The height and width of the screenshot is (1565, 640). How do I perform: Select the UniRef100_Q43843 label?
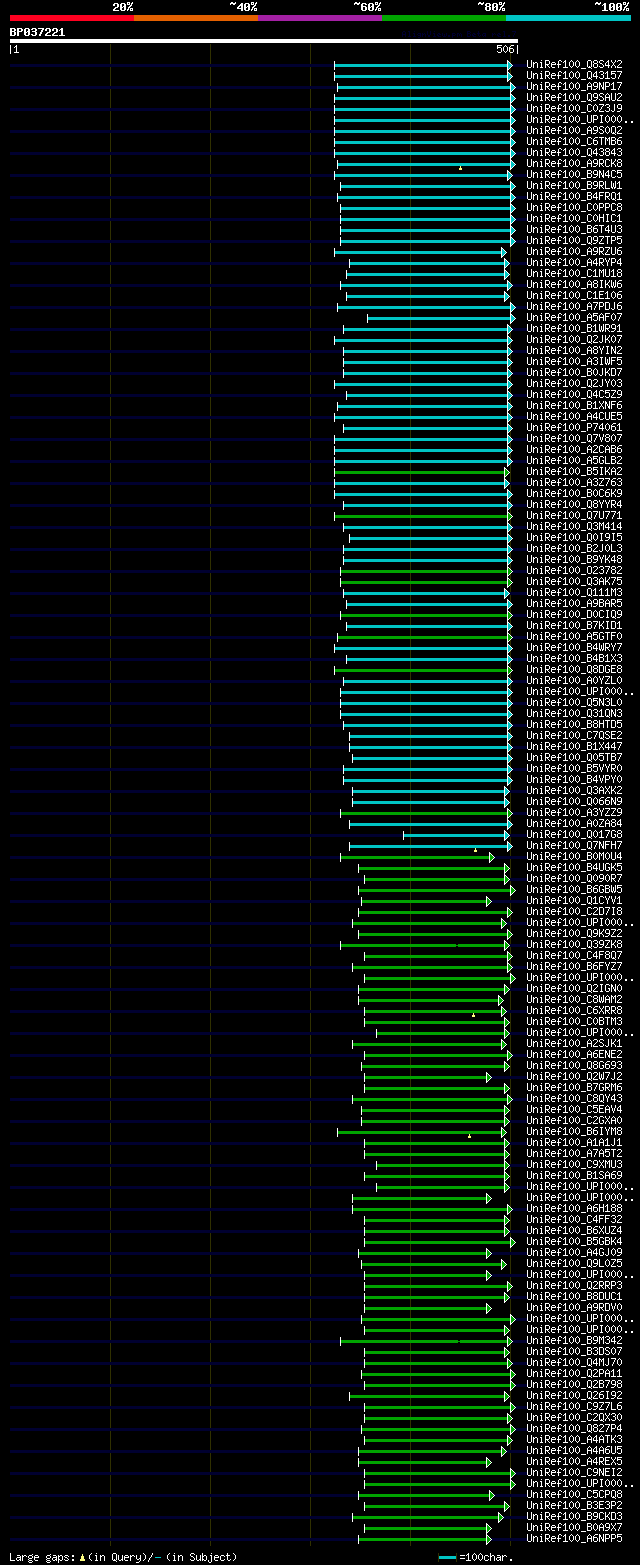click(574, 152)
